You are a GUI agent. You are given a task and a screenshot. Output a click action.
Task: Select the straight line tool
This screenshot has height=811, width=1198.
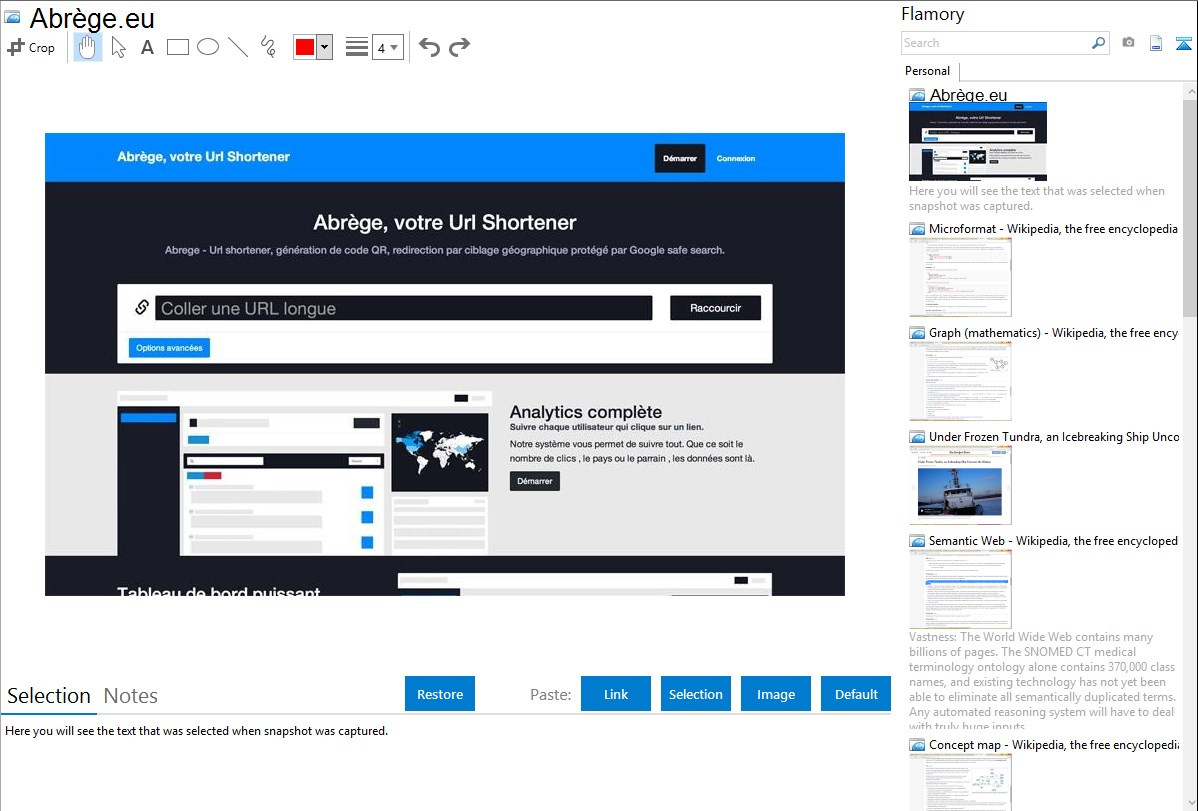(x=238, y=47)
